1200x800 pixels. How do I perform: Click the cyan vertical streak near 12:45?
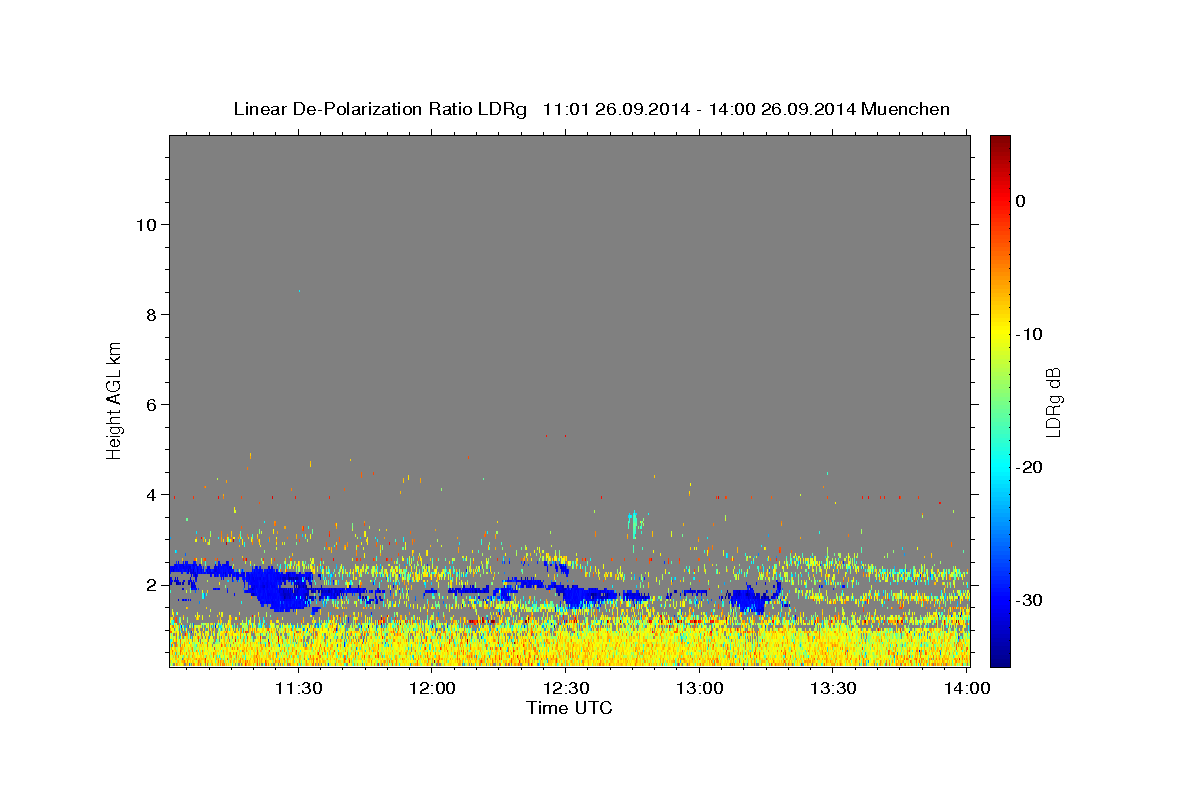pos(632,523)
